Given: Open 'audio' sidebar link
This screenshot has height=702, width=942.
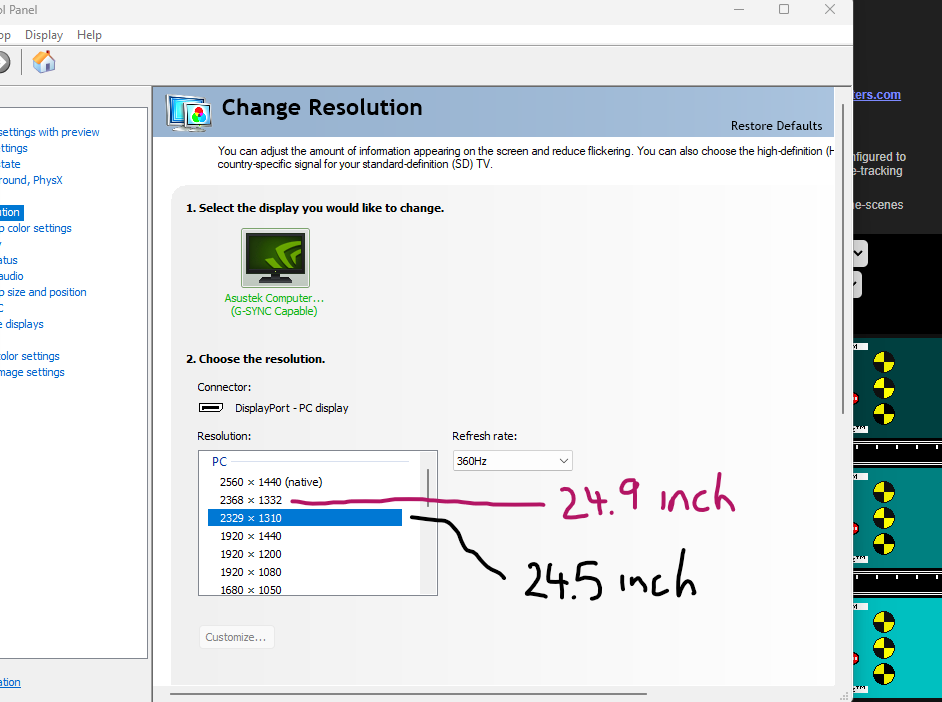Looking at the screenshot, I should point(11,276).
